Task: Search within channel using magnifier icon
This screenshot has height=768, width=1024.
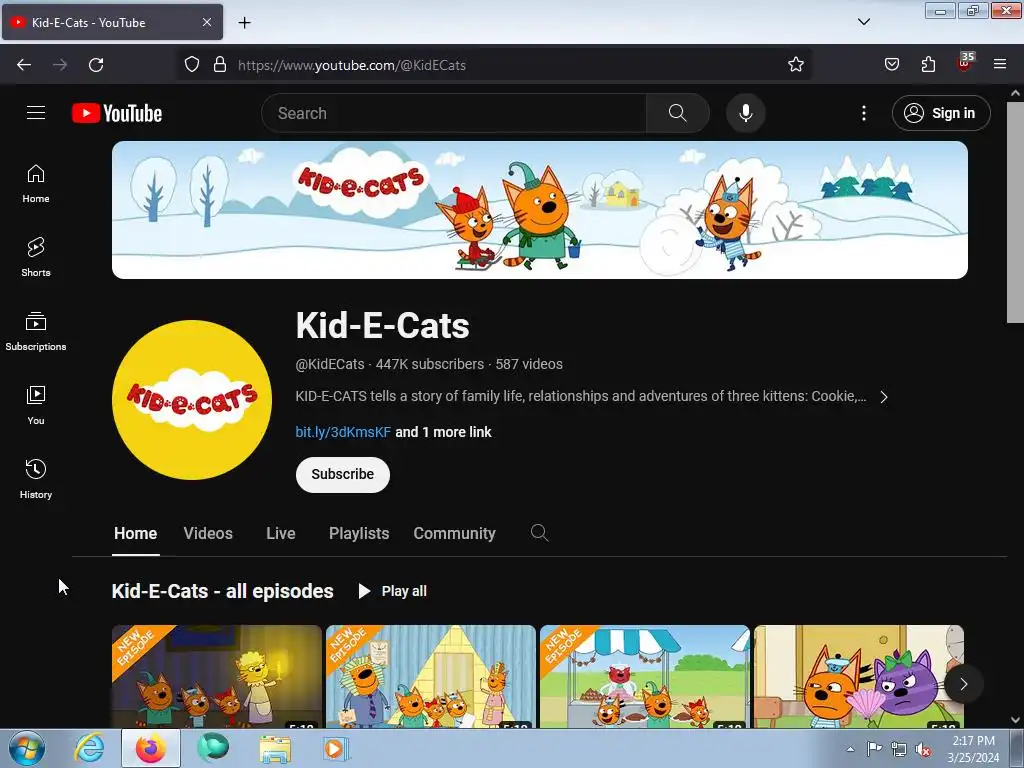Action: tap(539, 533)
